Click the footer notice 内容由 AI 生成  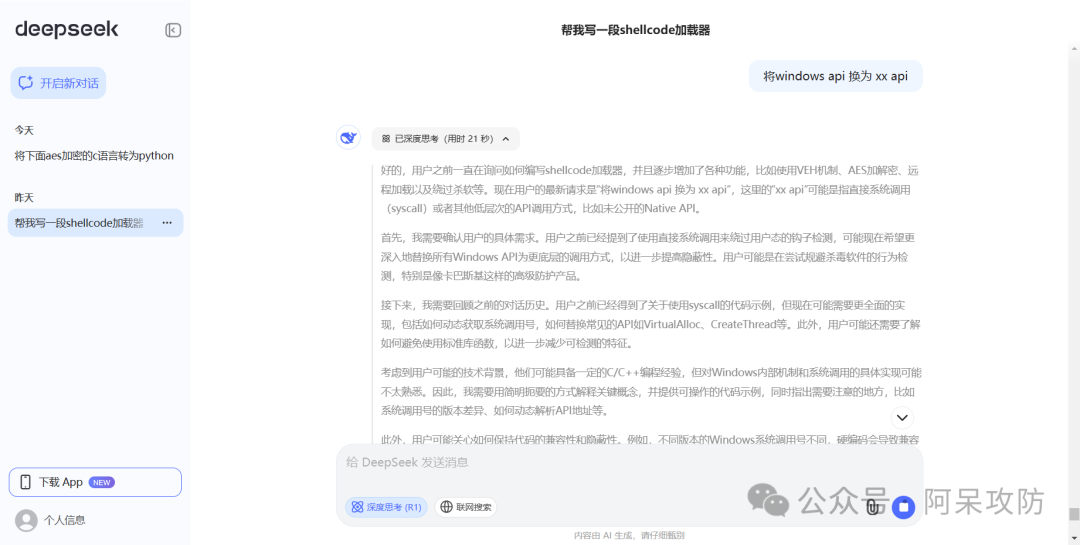pos(629,535)
